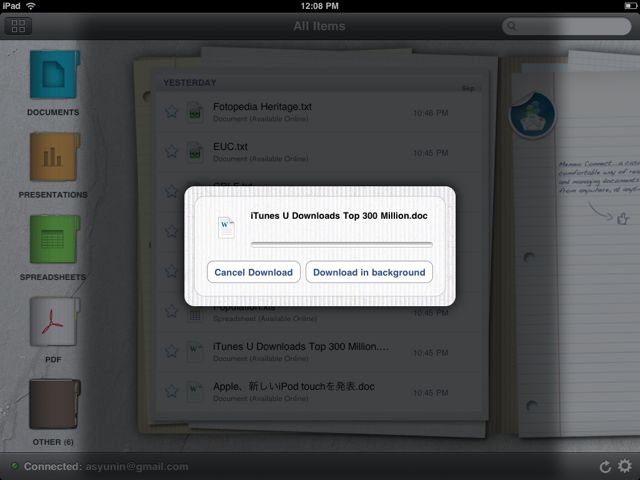Viewport: 640px width, 480px height.
Task: Click the 12:08 PM clock
Action: (320, 6)
